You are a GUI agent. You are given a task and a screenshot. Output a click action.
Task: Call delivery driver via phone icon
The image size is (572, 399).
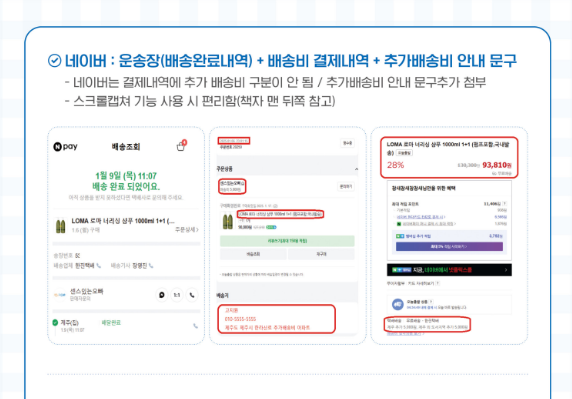point(151,266)
